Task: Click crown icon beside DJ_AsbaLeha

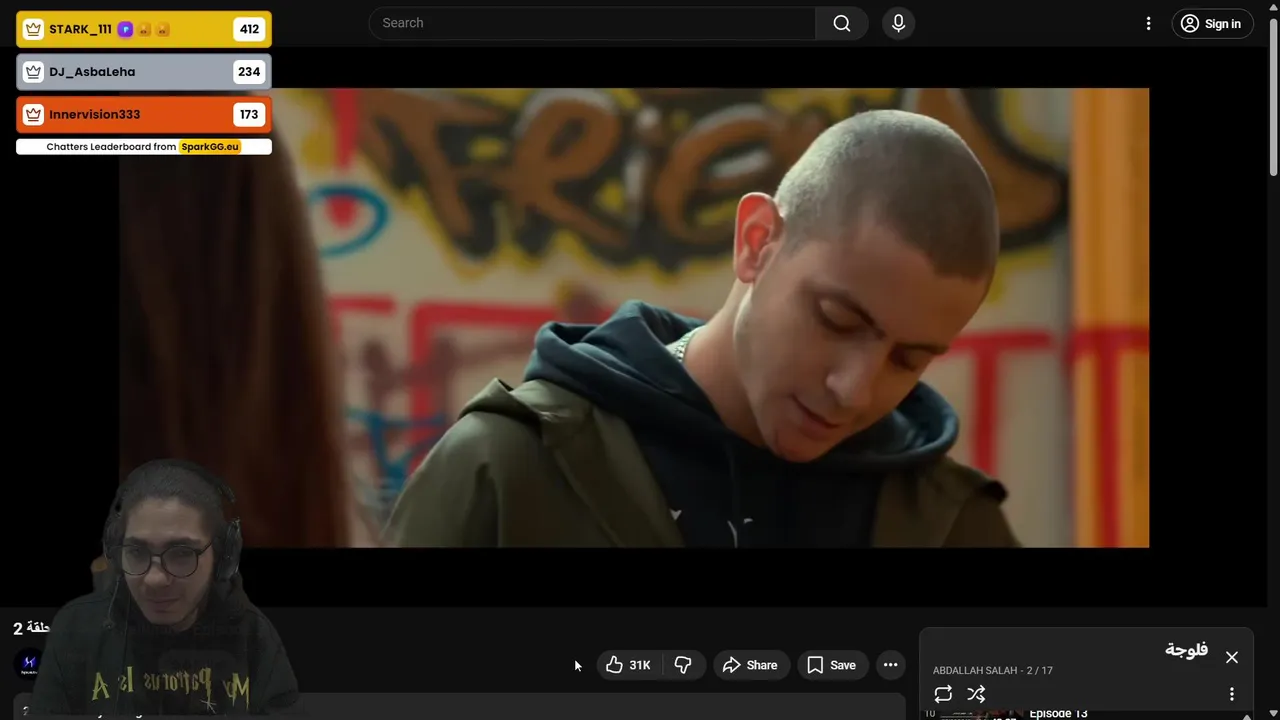Action: click(x=33, y=72)
